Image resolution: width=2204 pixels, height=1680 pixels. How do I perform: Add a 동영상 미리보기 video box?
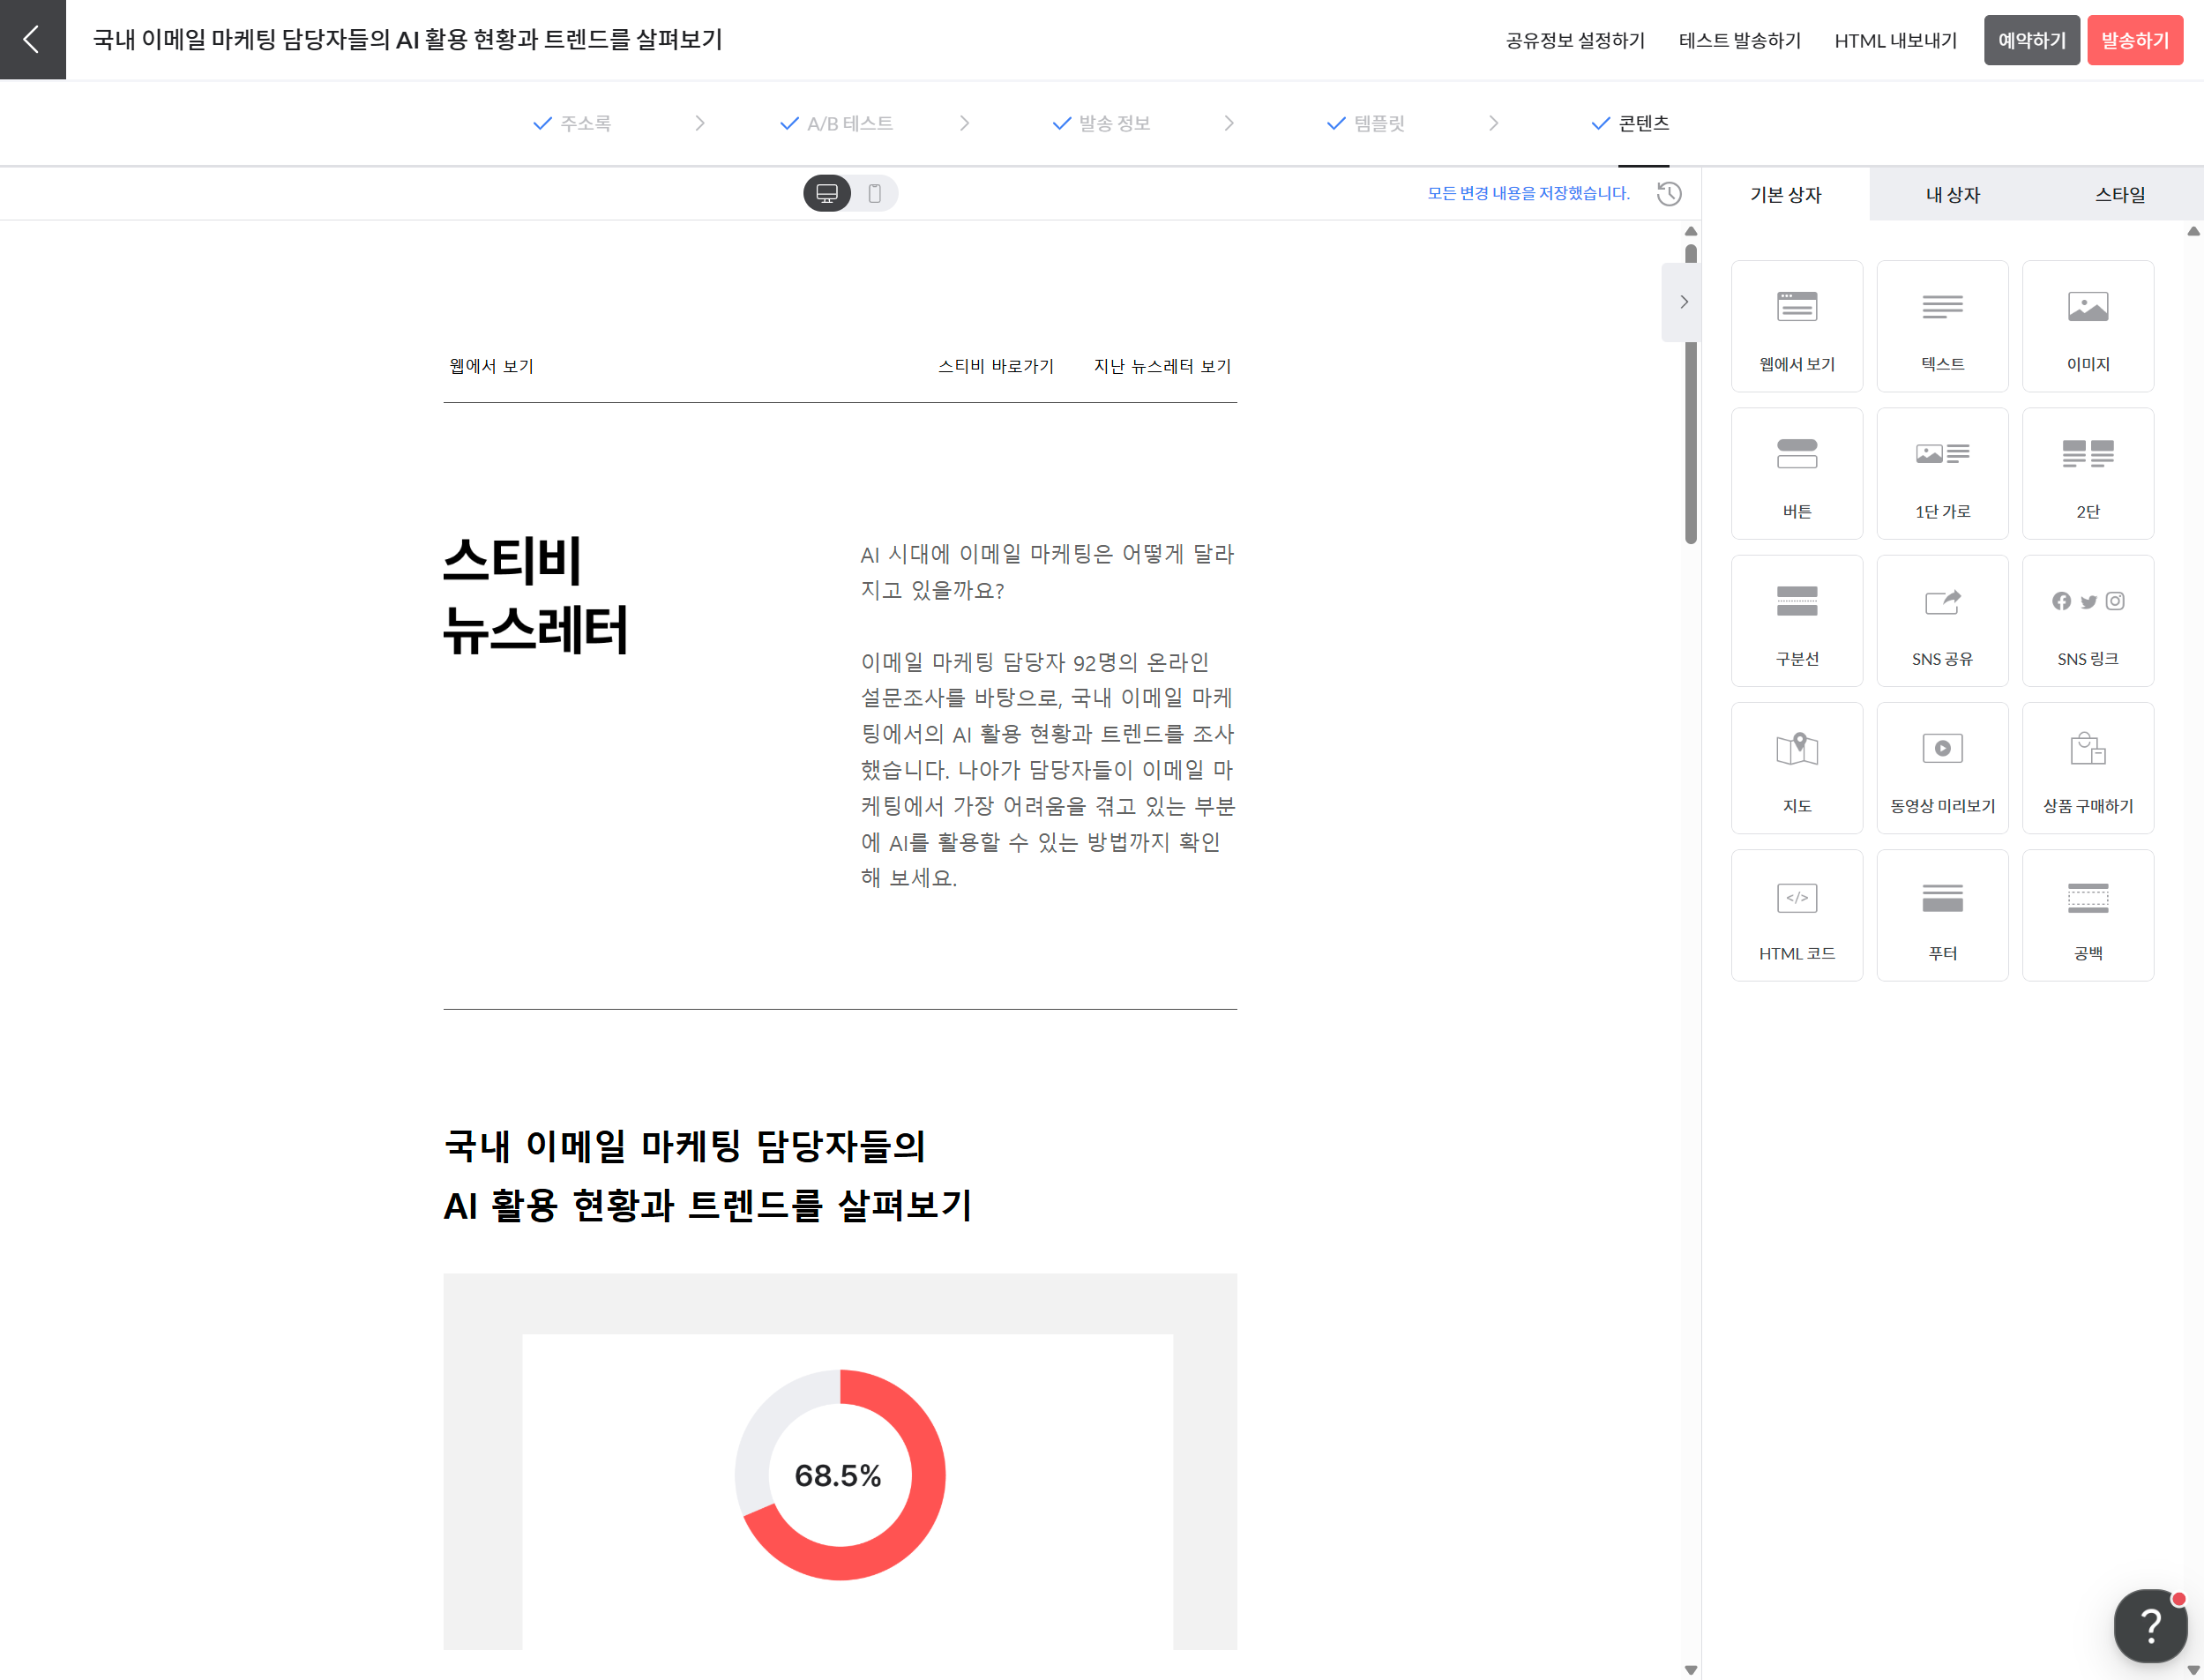point(1941,768)
